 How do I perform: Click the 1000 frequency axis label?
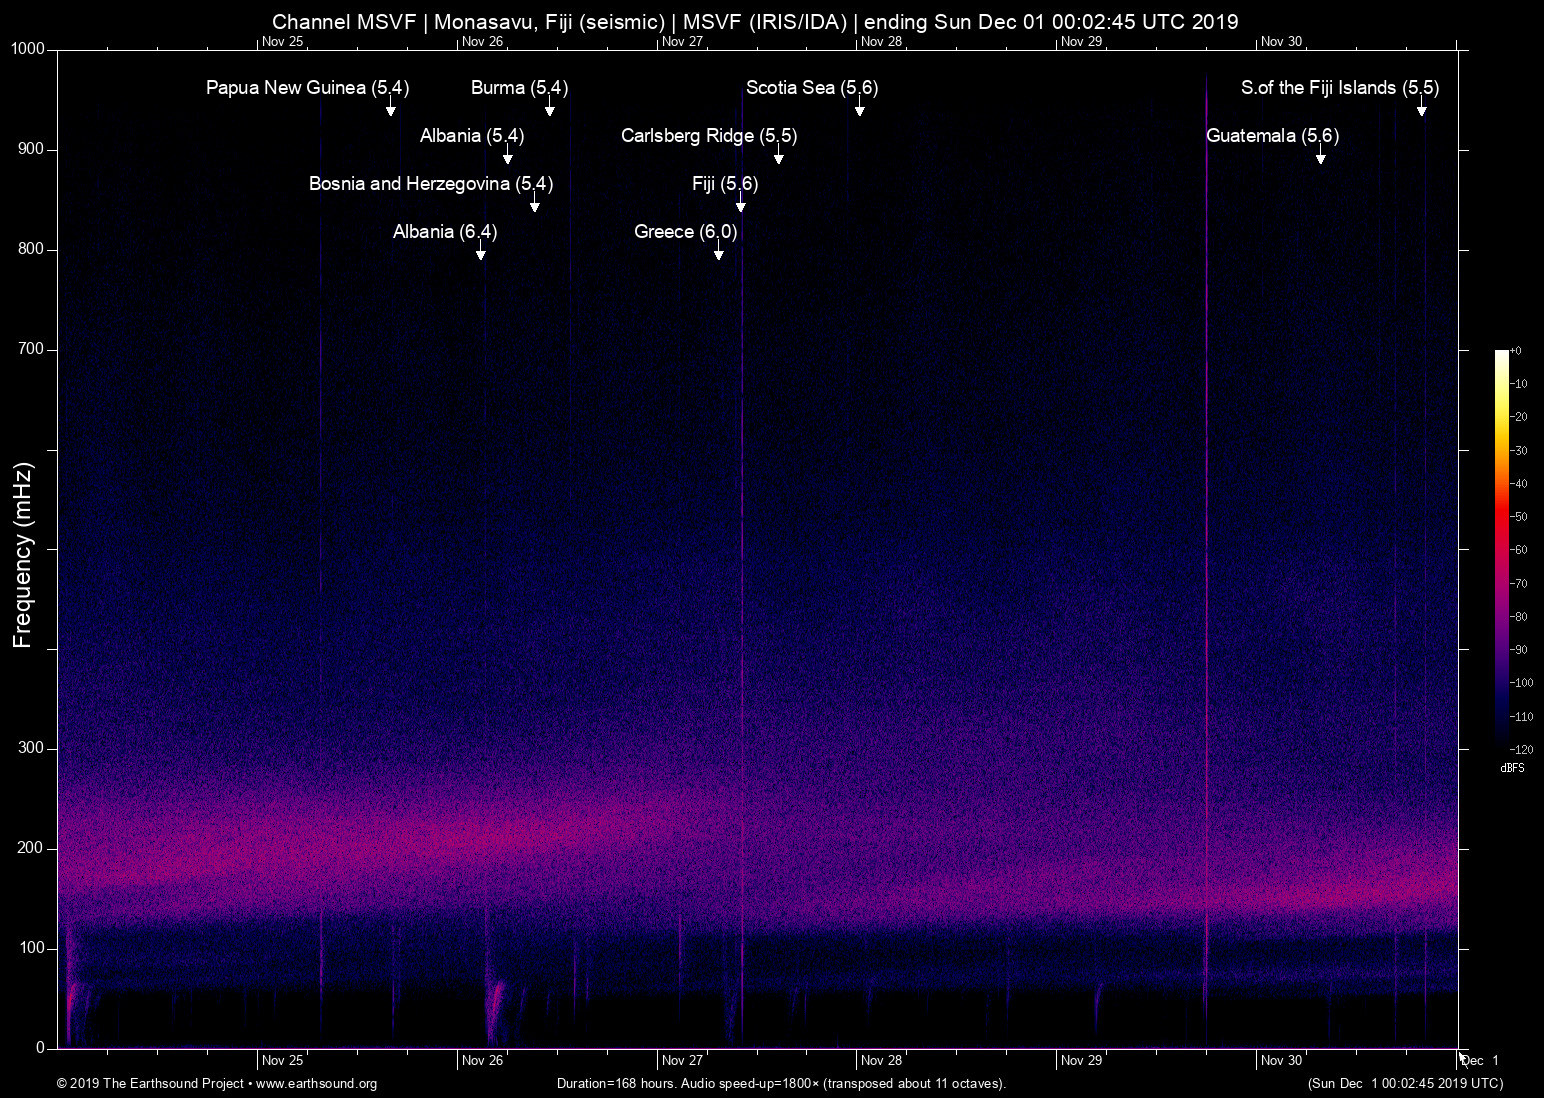[x=28, y=49]
